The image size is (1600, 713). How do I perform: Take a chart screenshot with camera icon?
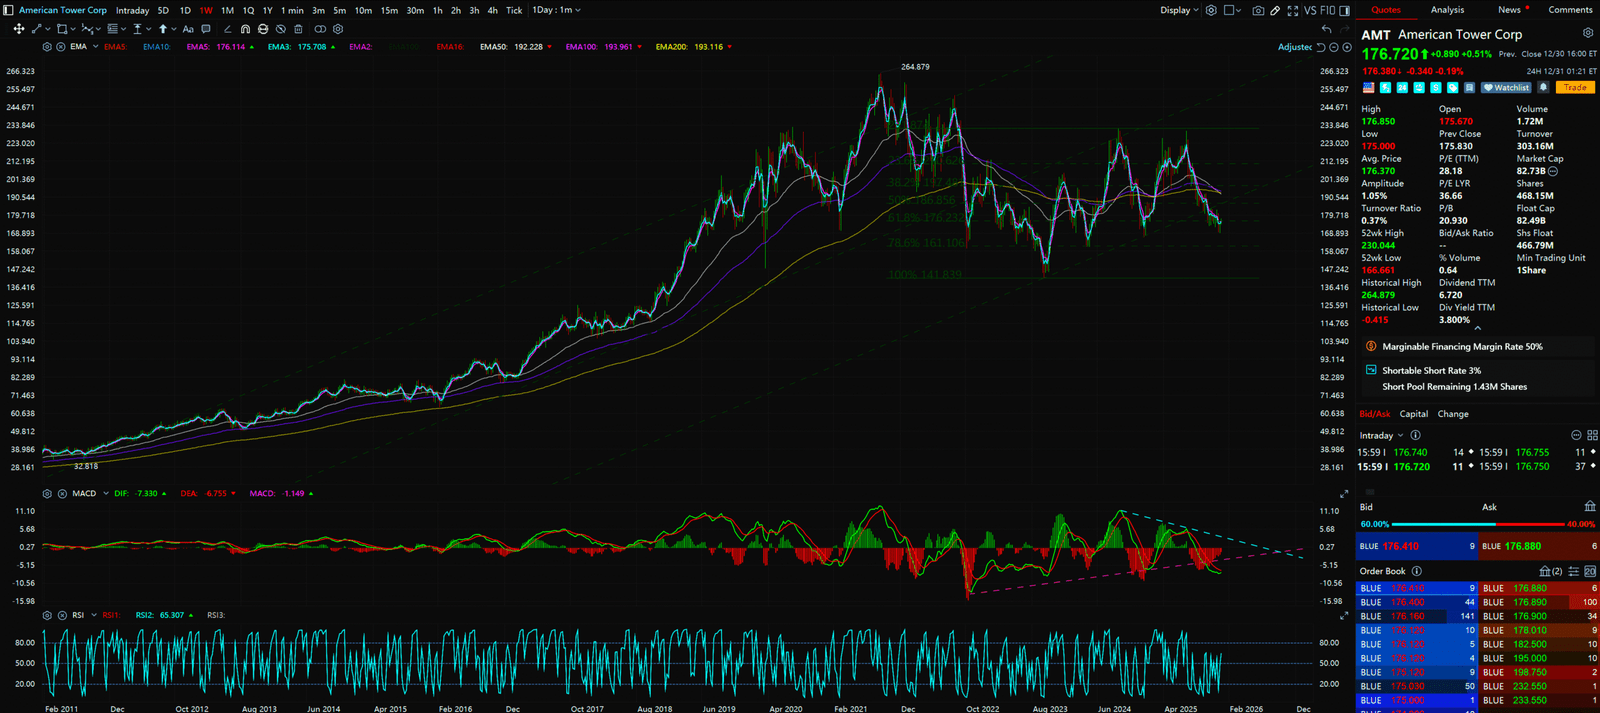point(1258,10)
